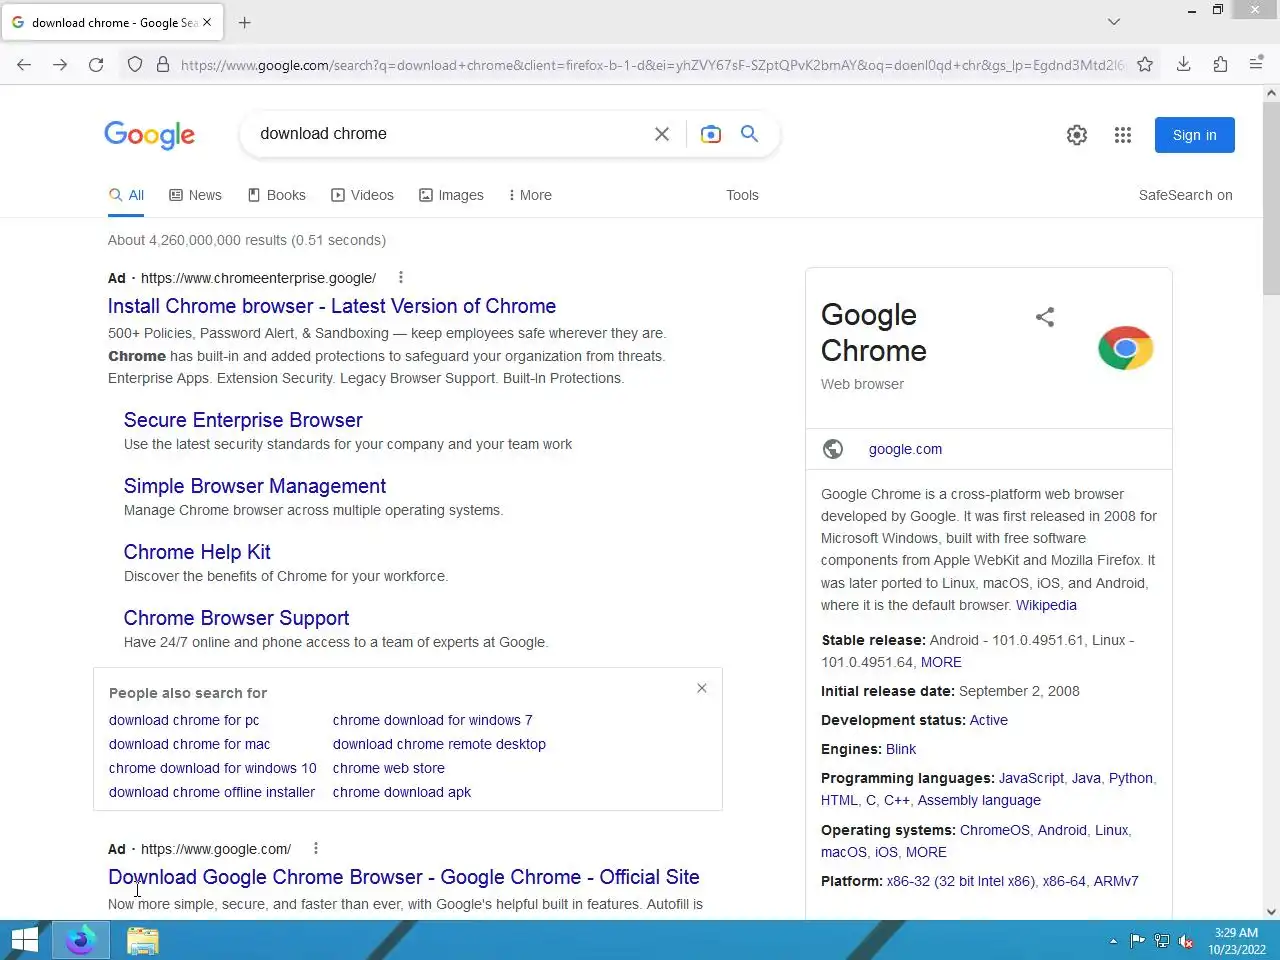
Task: Share the Google Chrome knowledge panel
Action: 1045,317
